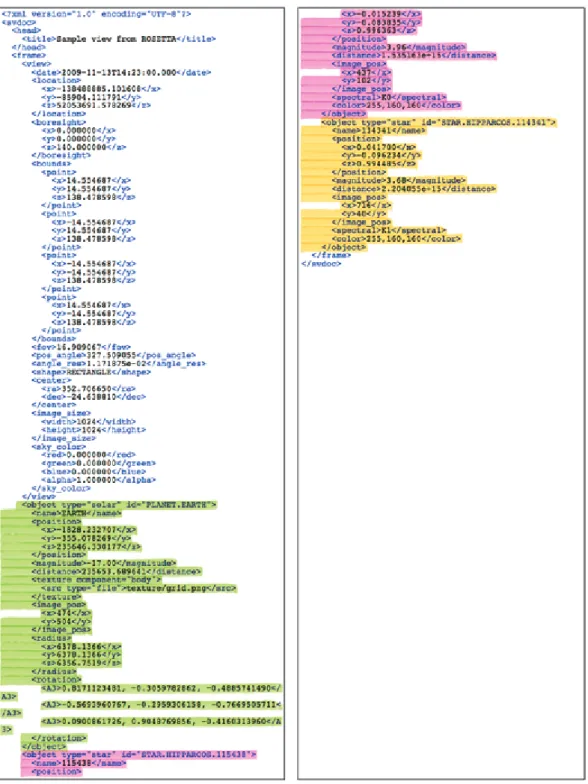Click the yellow-highlighted image_pos '<x>714</x>' line
Screen dimensions: 588x784
click(366, 206)
